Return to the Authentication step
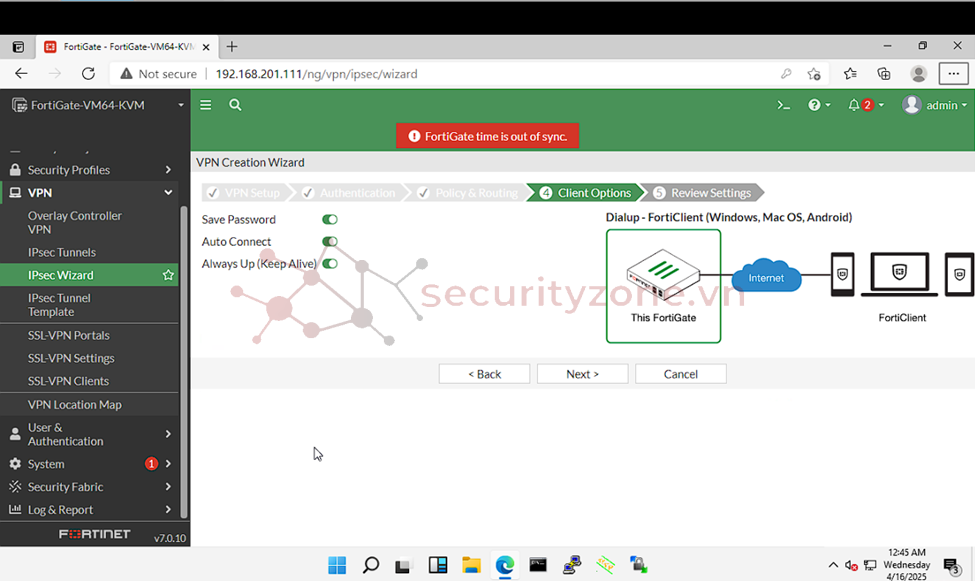Screen dimensions: 975x581 pos(349,193)
